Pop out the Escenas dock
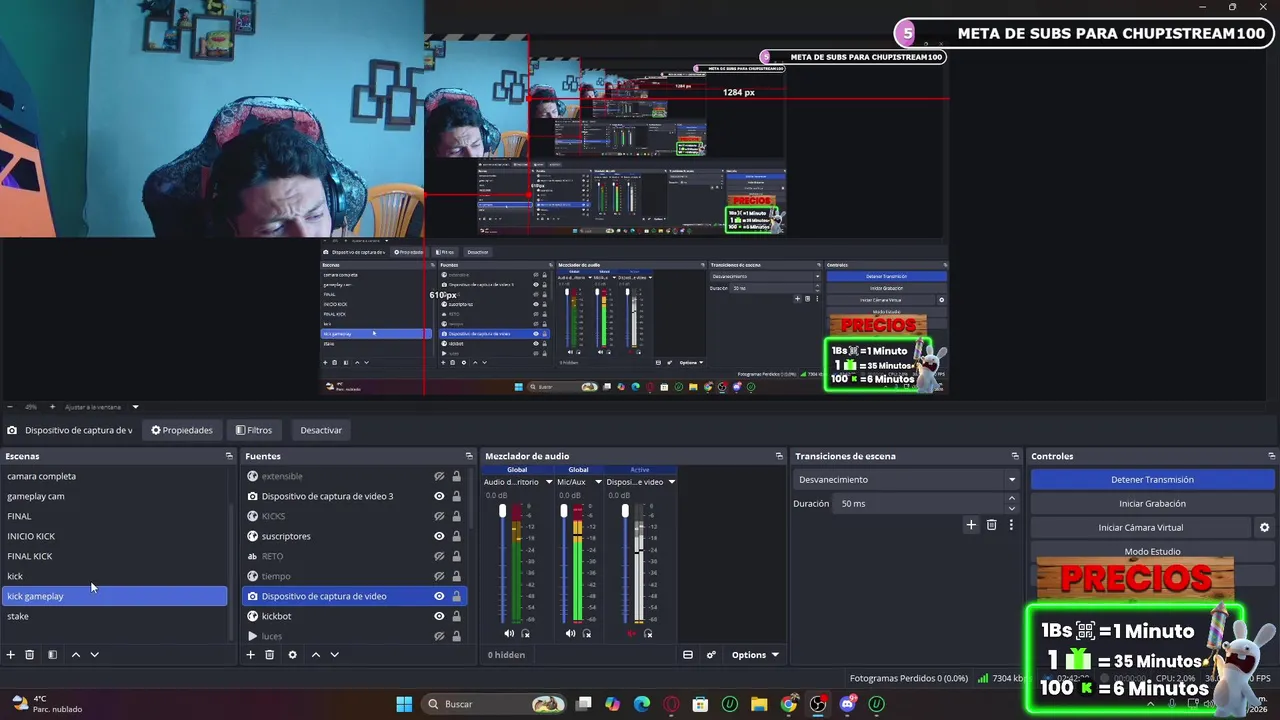This screenshot has height=720, width=1280. point(229,456)
